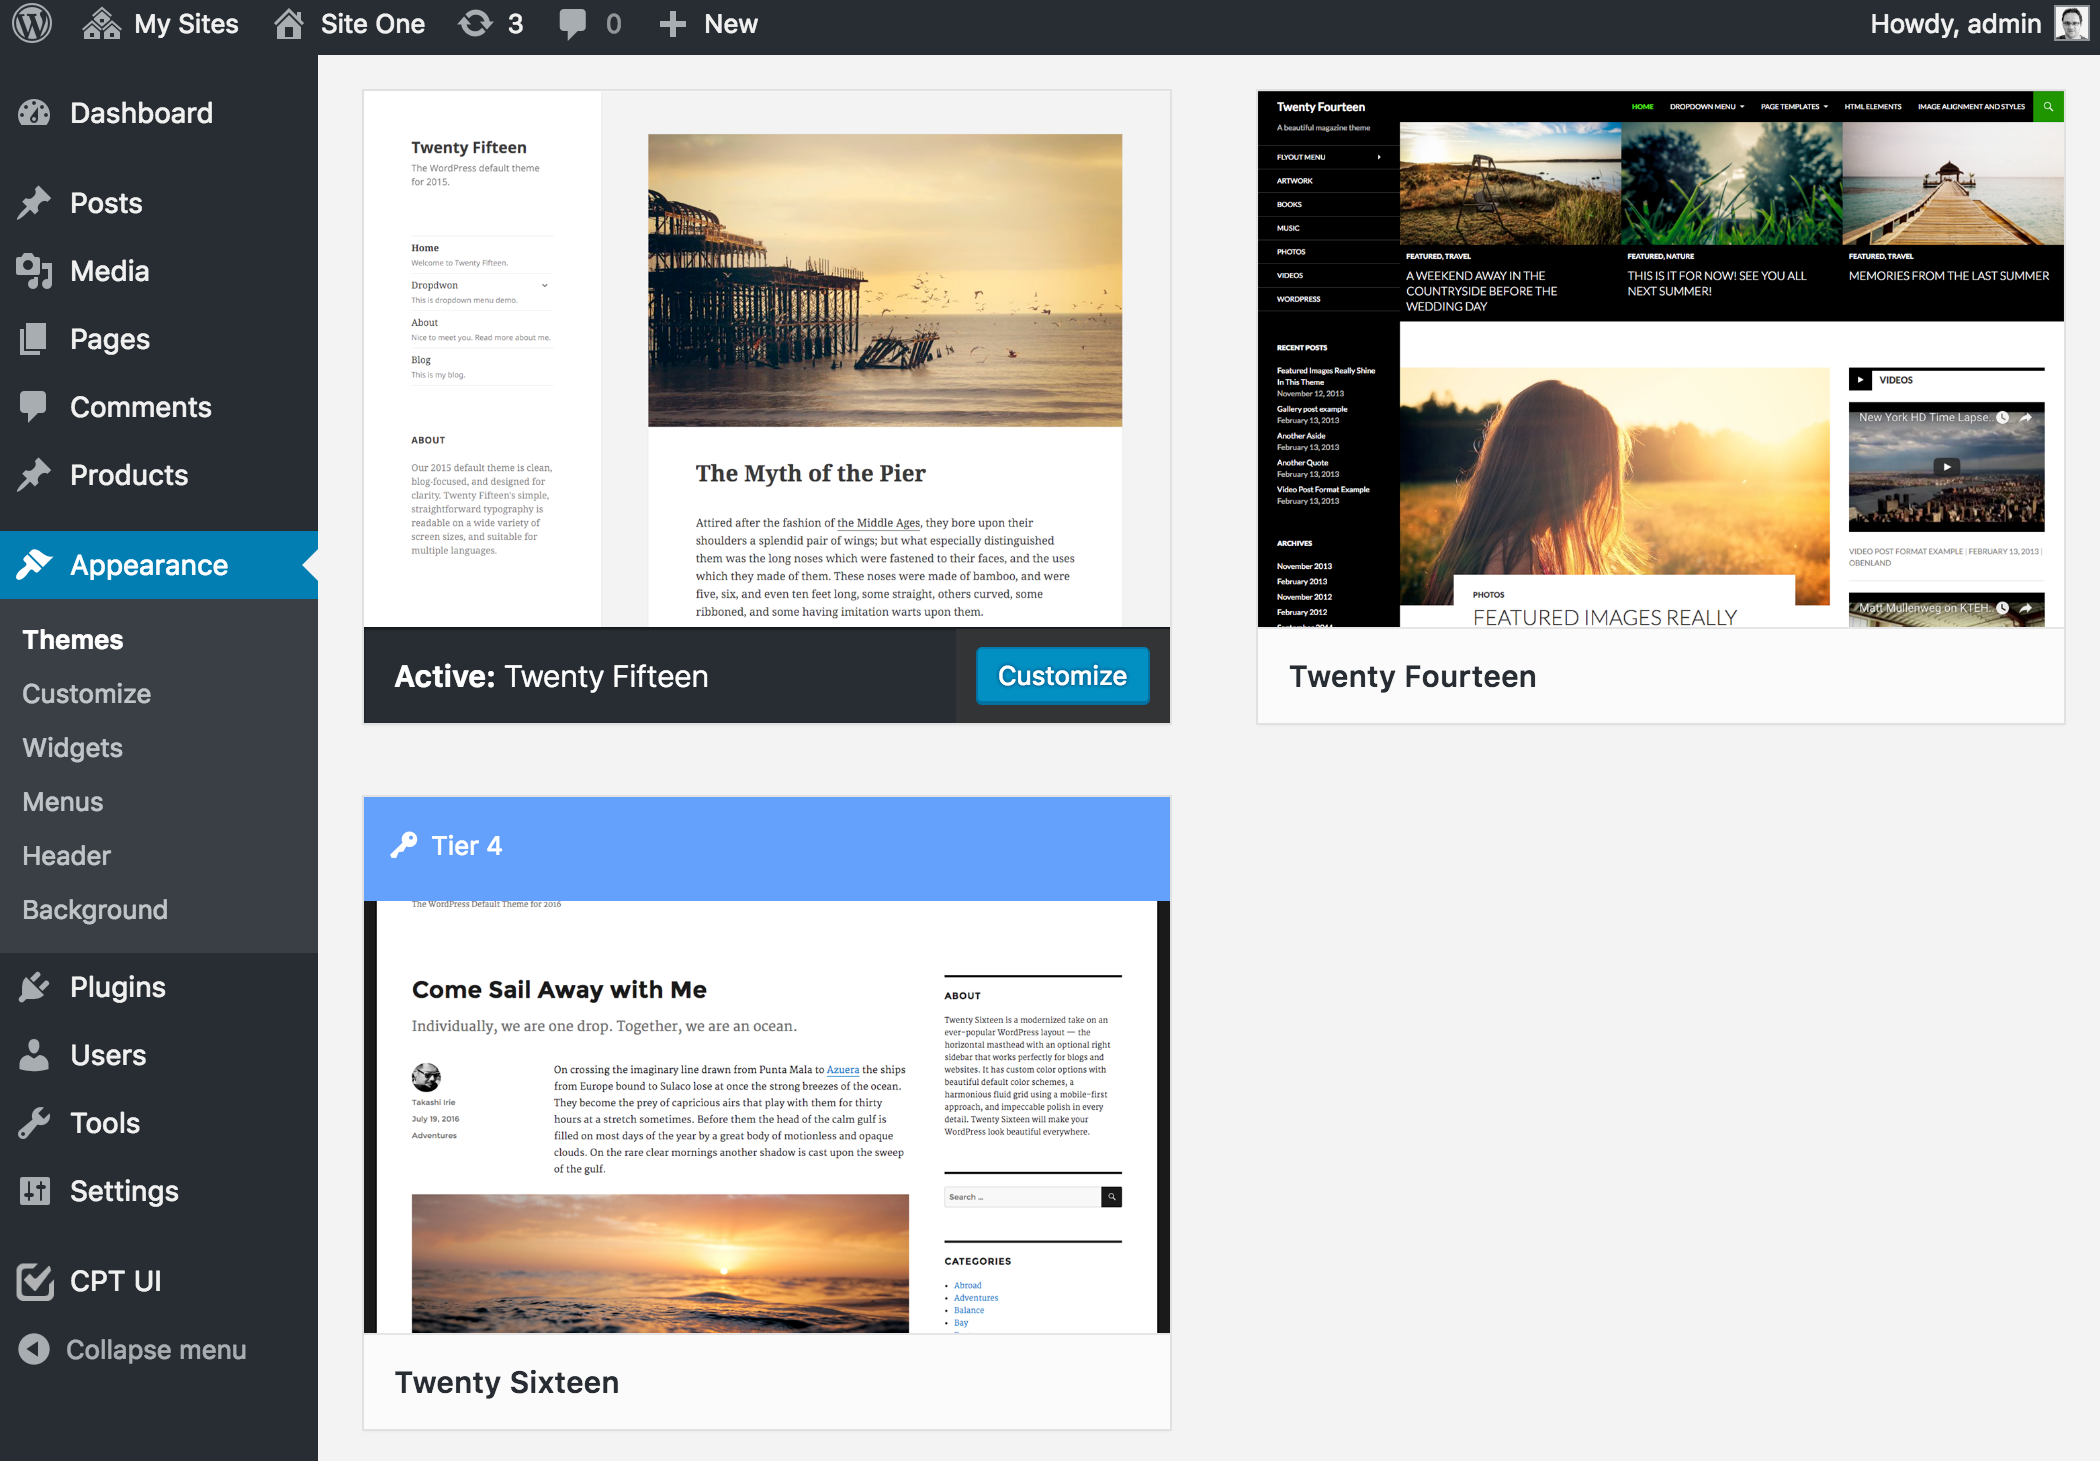Screen dimensions: 2100x1461
Task: Open the Header submenu item
Action: pyautogui.click(x=67, y=856)
